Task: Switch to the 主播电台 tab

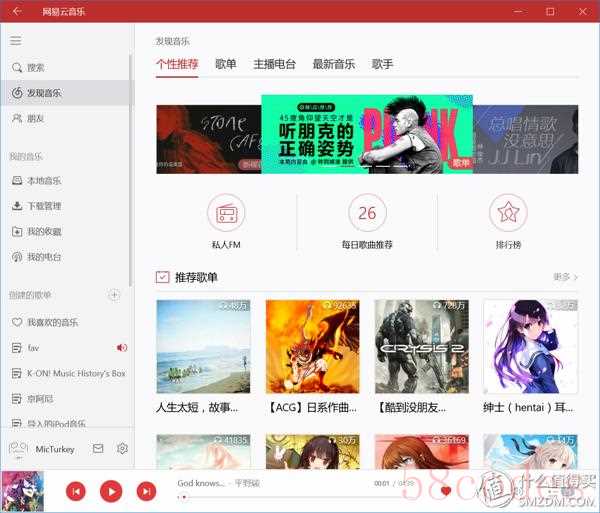Action: [274, 64]
